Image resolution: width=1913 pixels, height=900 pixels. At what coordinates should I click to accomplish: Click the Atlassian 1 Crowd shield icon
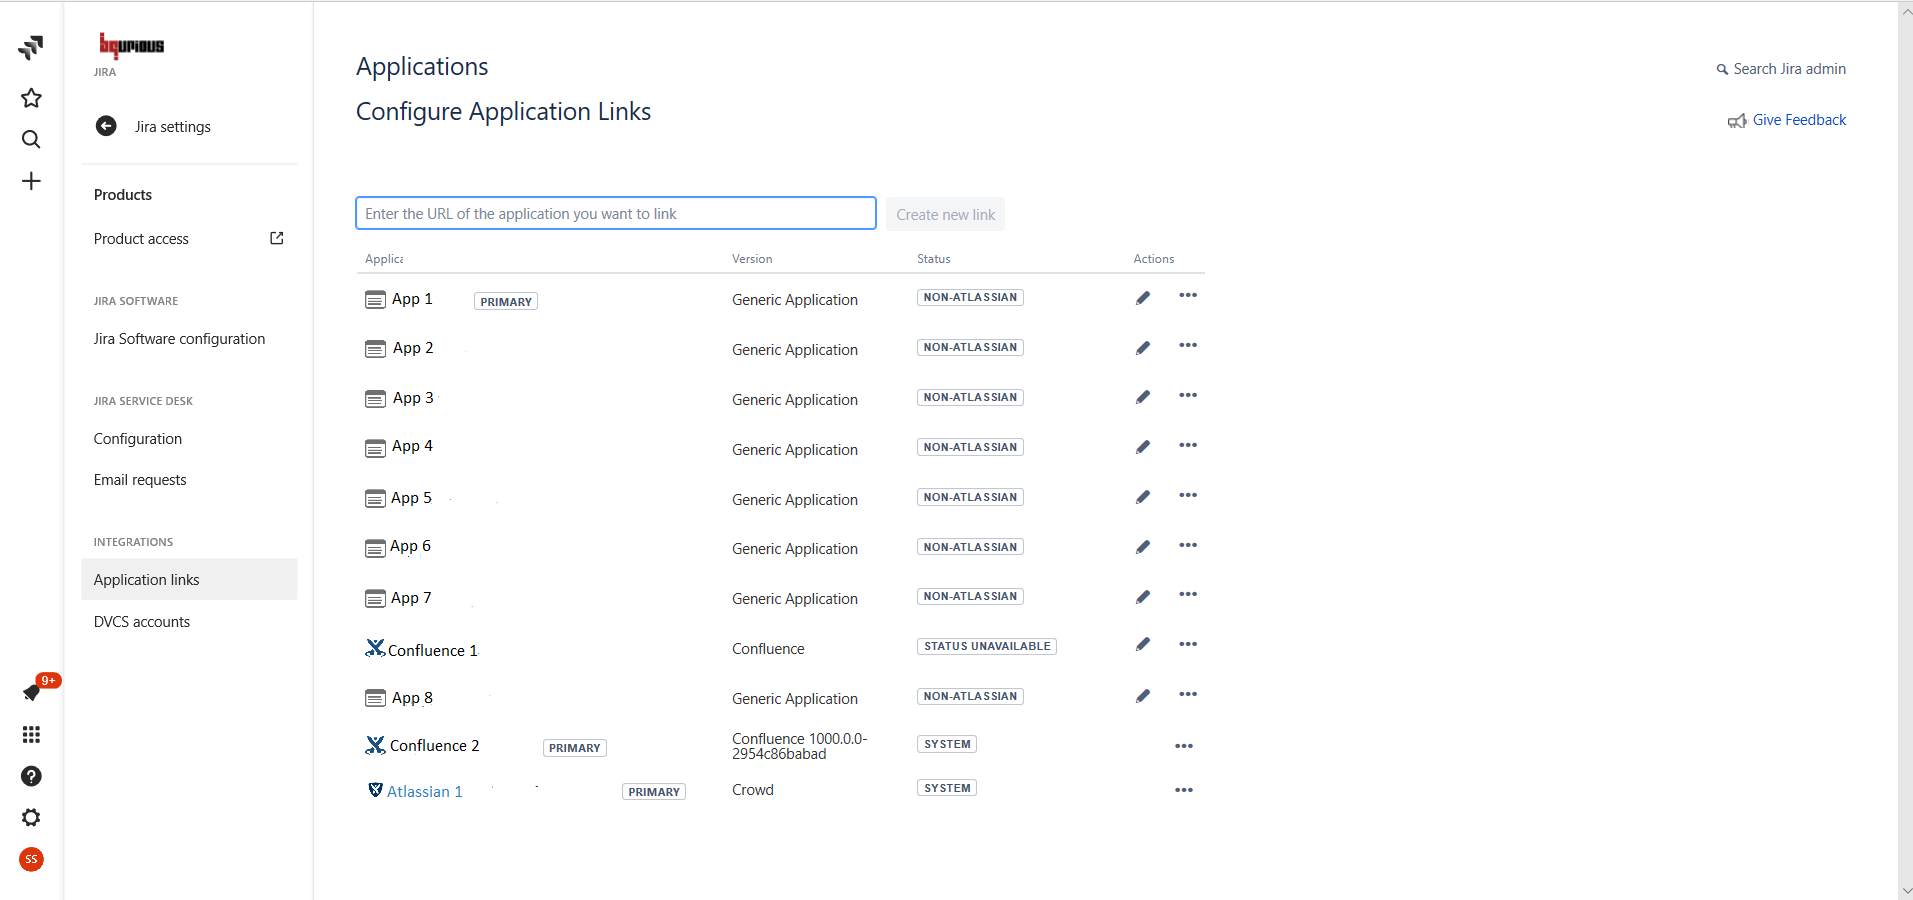click(x=375, y=790)
